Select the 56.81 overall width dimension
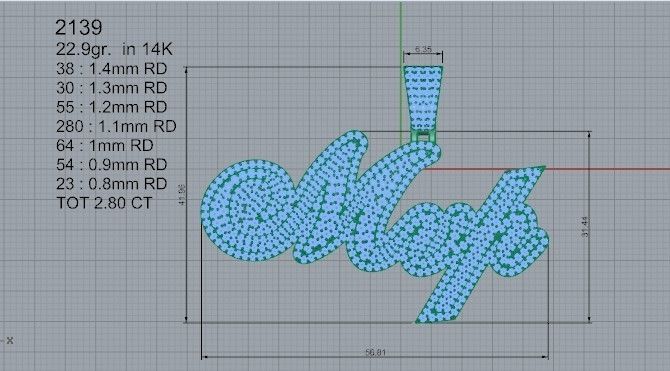670x371 pixels. tap(375, 353)
